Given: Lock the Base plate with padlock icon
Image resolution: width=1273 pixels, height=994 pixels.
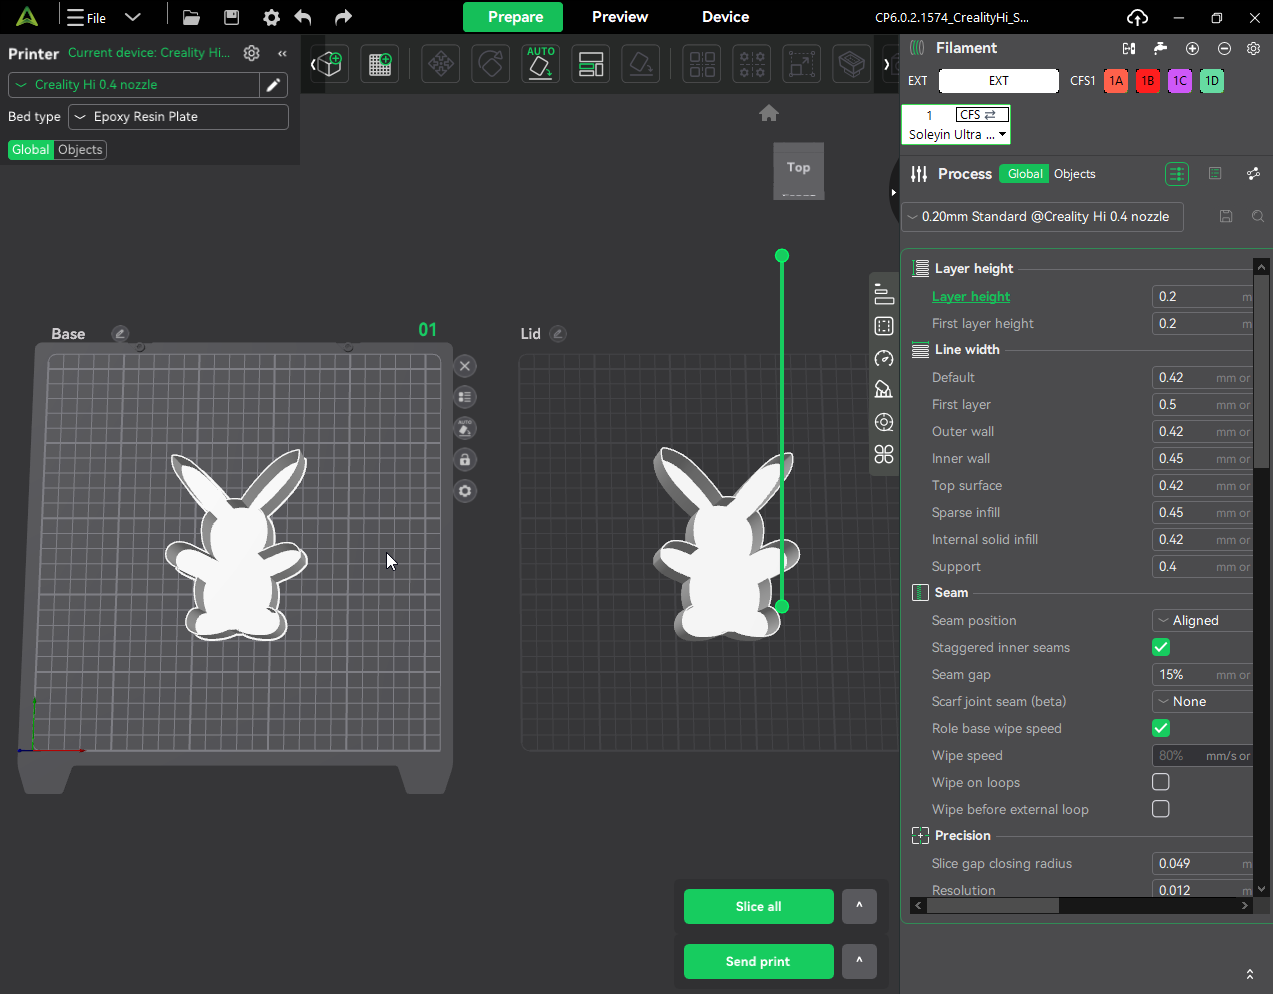Looking at the screenshot, I should click(465, 460).
